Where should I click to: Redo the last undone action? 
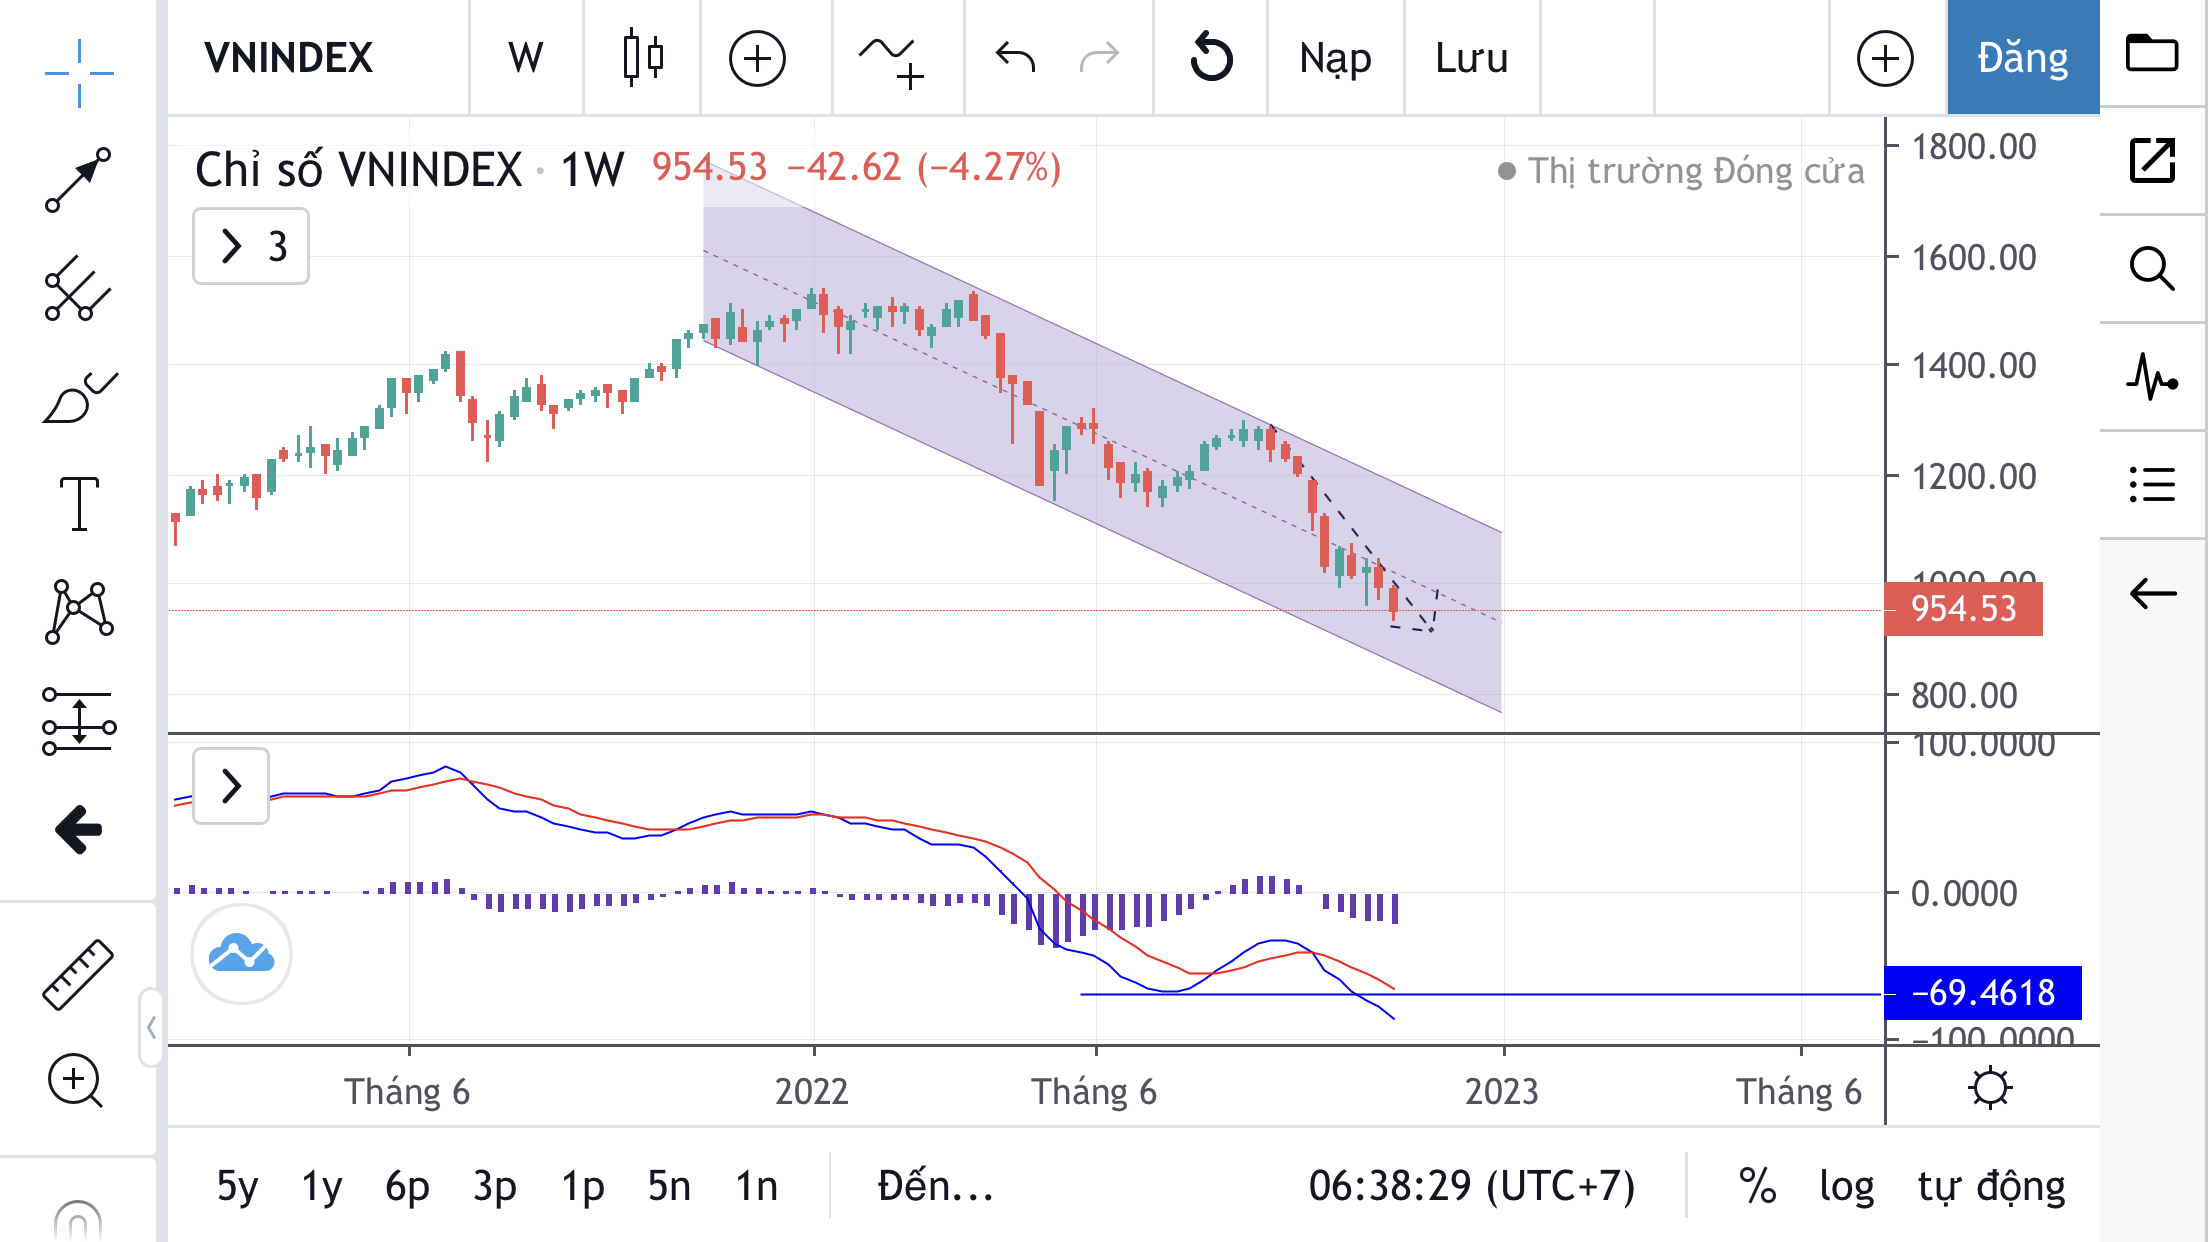click(1099, 58)
